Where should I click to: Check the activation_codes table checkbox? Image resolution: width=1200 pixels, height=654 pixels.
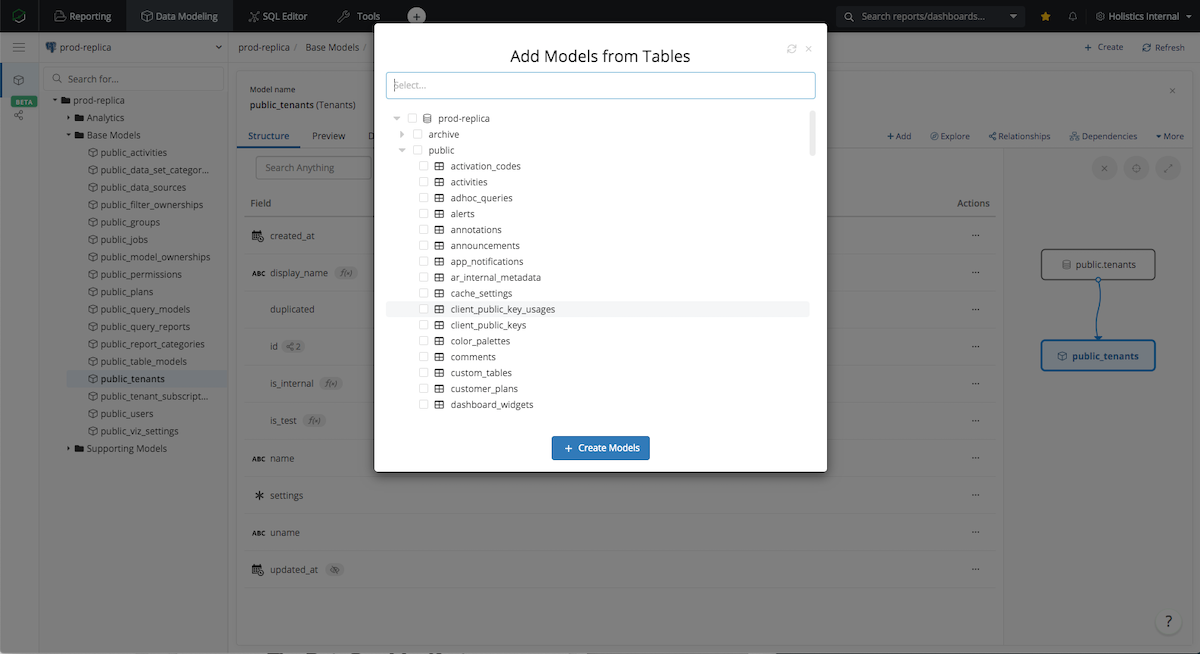click(424, 166)
